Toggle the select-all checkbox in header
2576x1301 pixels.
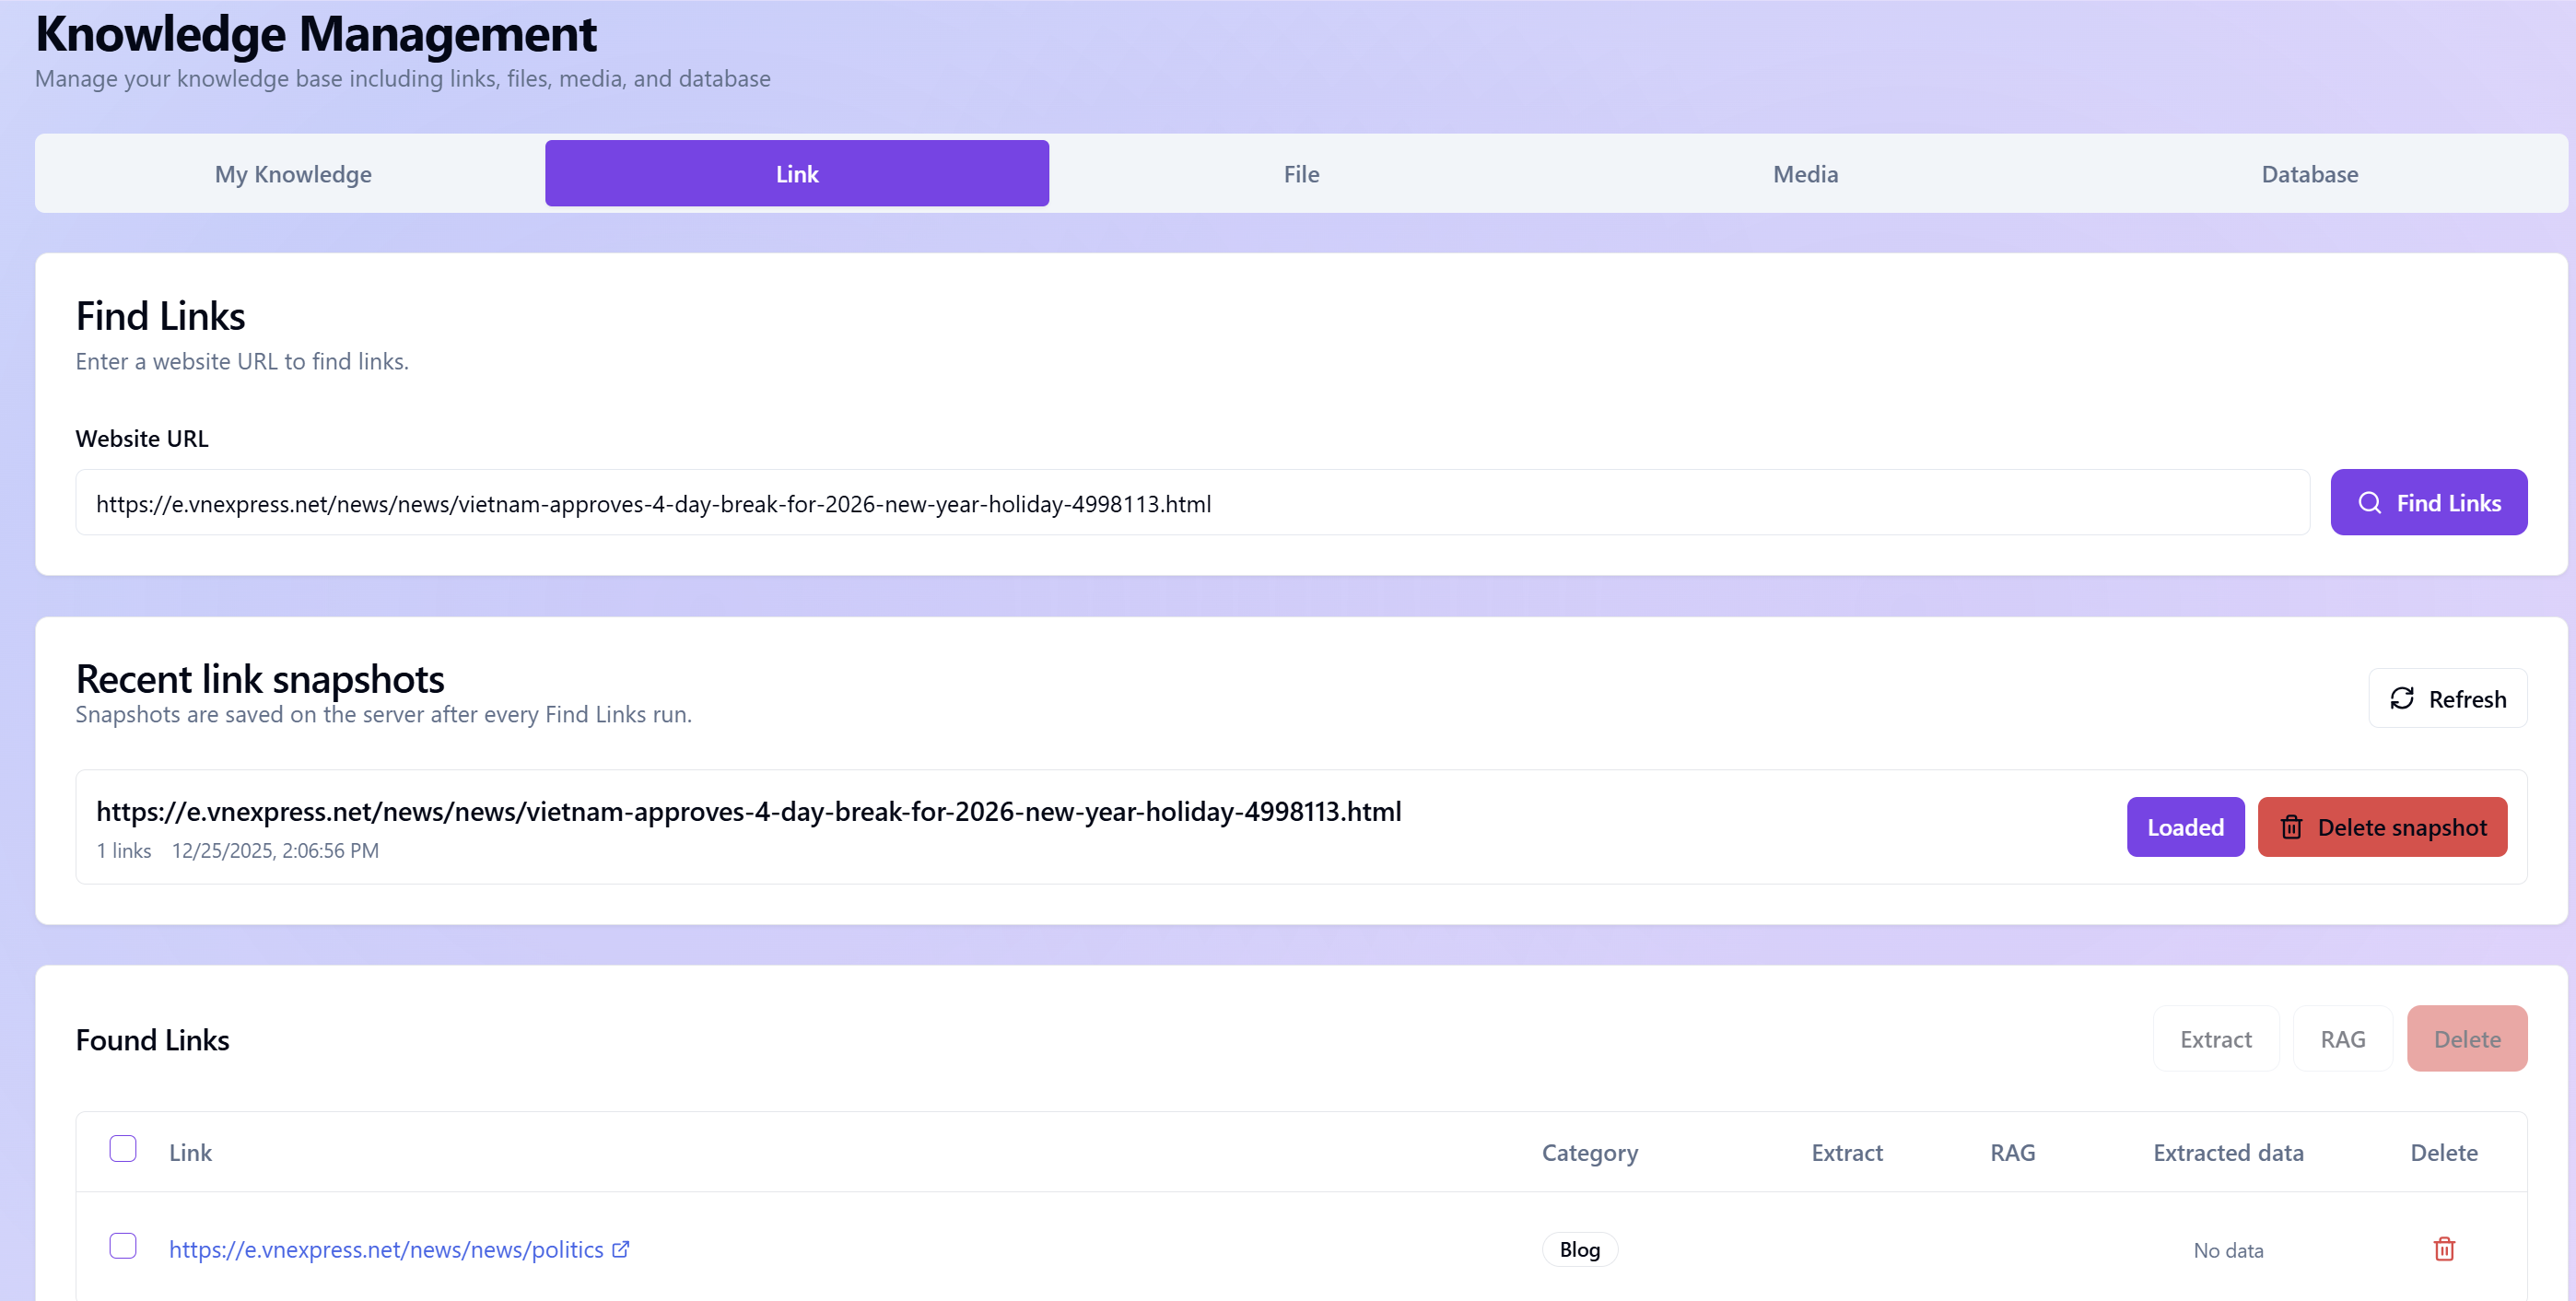coord(123,1148)
